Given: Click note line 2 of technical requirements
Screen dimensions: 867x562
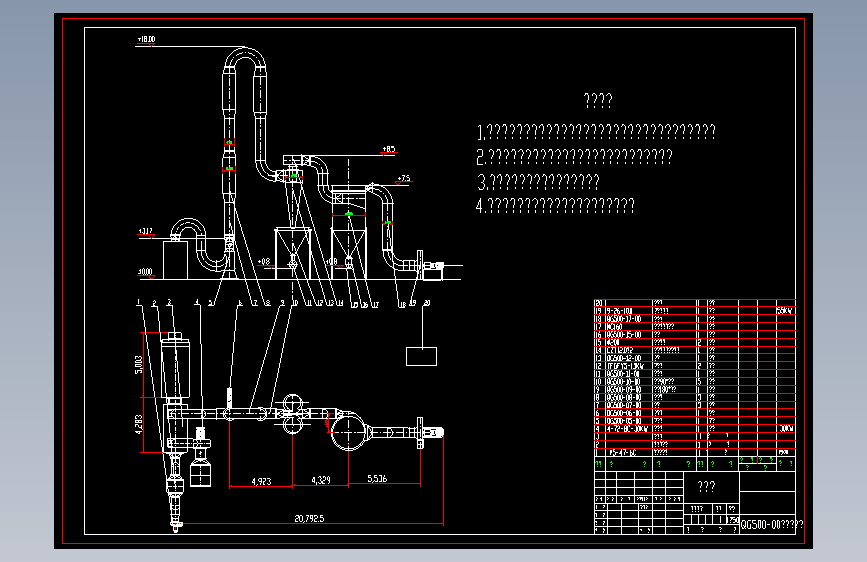Looking at the screenshot, I should pos(574,157).
